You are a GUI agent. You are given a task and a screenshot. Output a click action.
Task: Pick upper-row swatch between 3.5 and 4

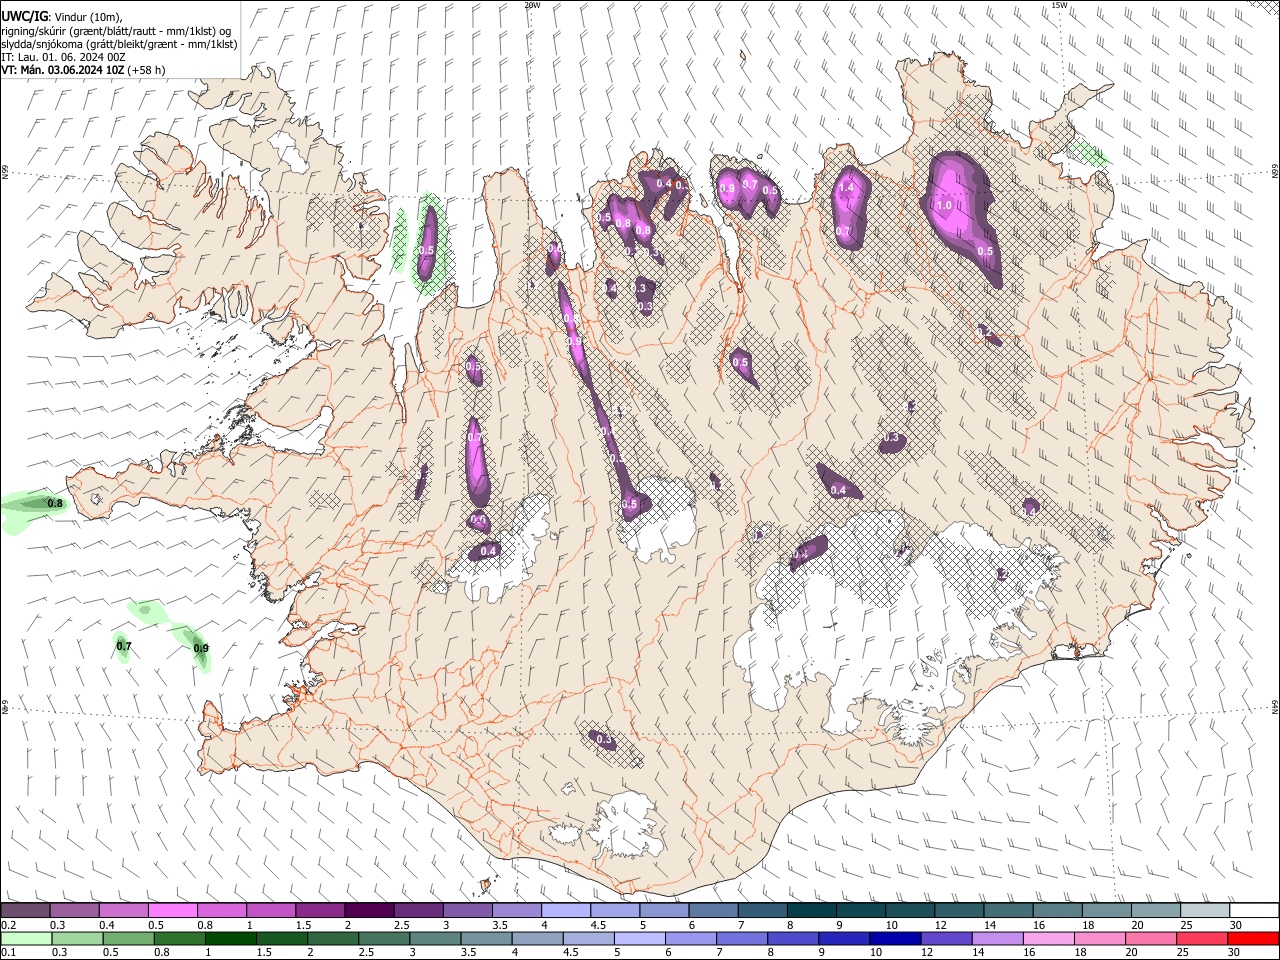pos(516,910)
